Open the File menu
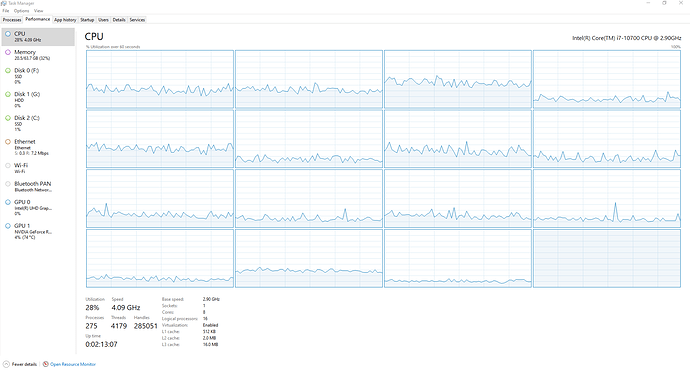690x373 pixels. [6, 11]
